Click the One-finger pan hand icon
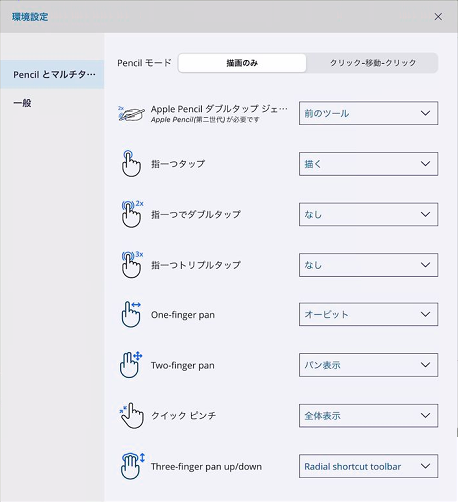The image size is (458, 502). [131, 314]
